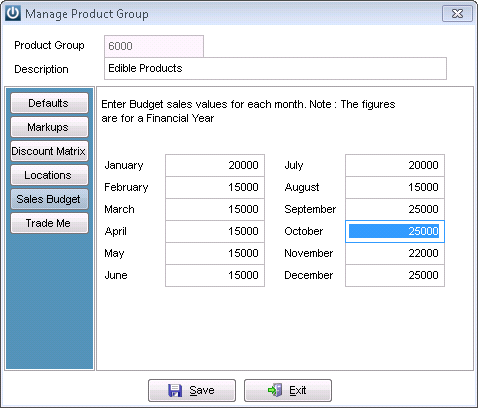Click the July budget input

coord(395,165)
